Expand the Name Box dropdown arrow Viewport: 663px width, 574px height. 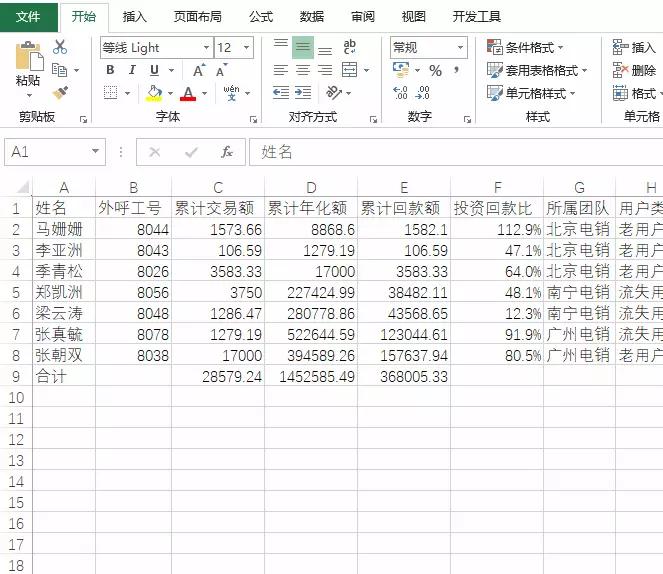coord(96,151)
